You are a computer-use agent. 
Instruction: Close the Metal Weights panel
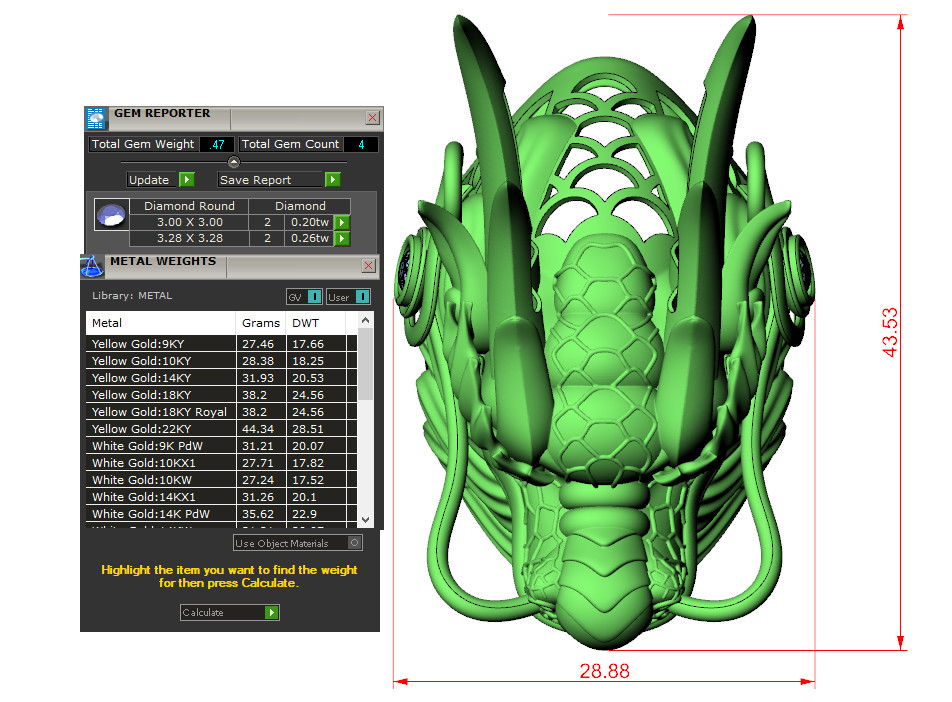(368, 266)
